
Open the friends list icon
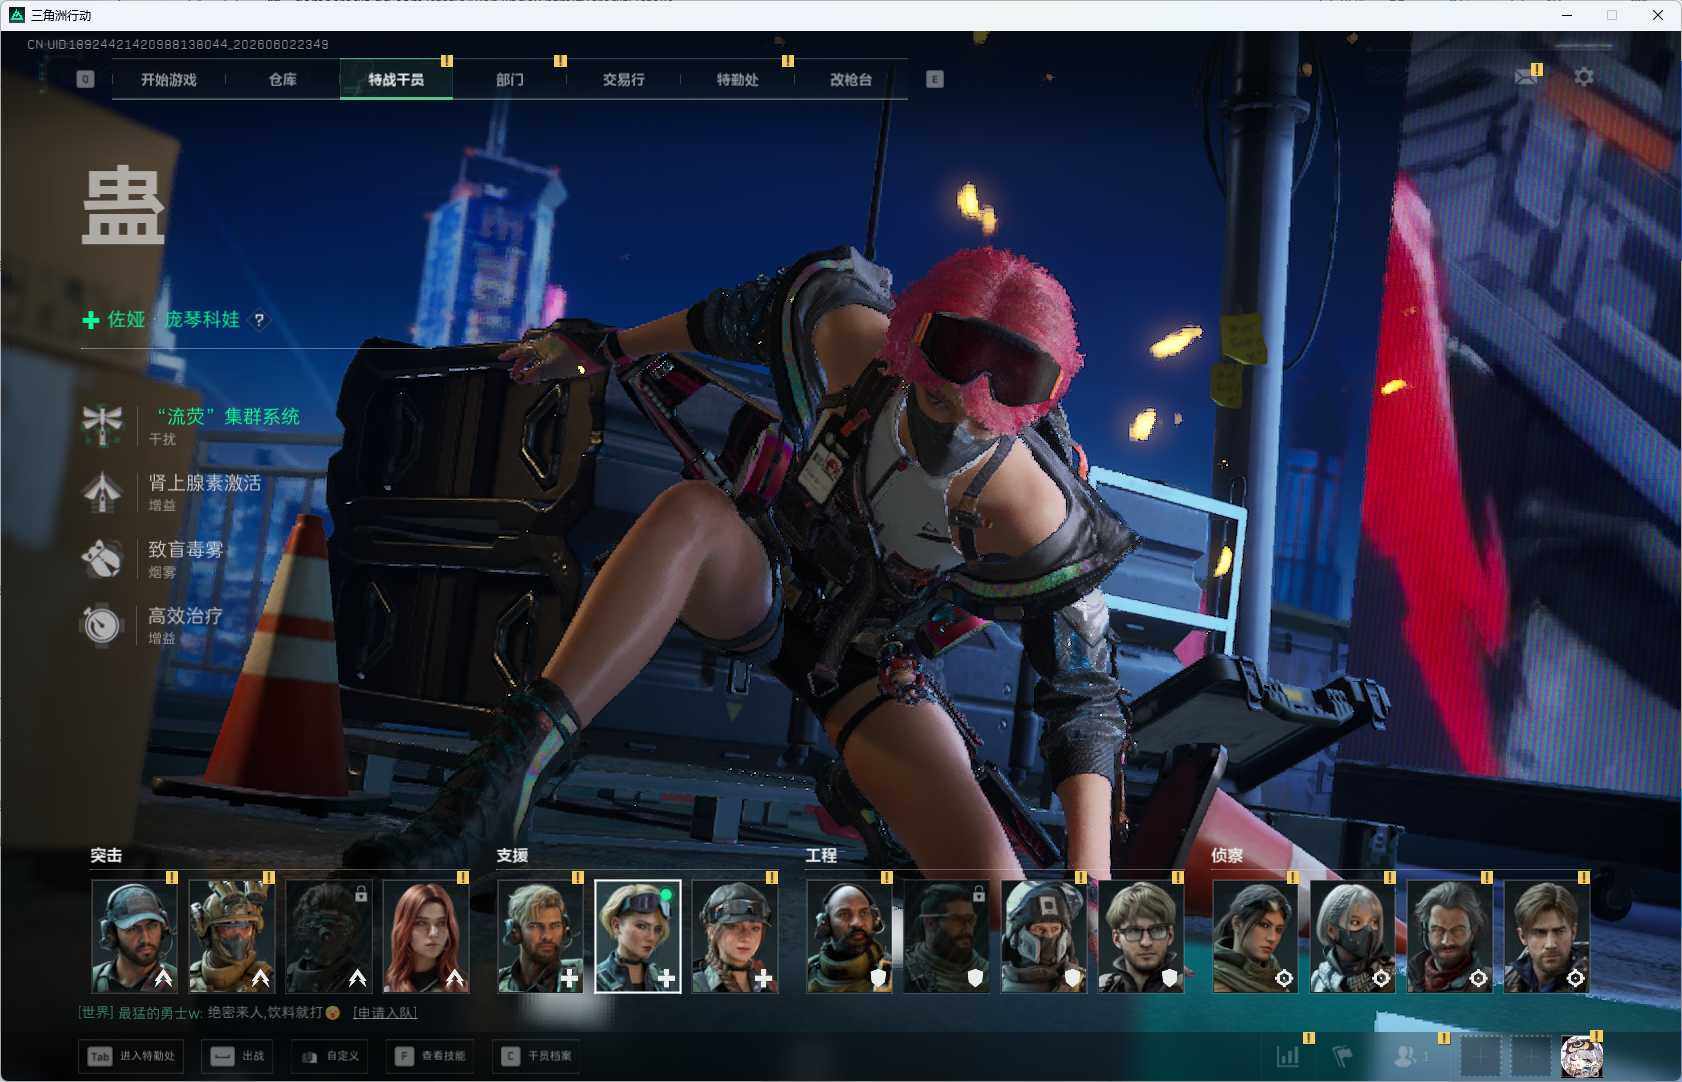pyautogui.click(x=1407, y=1056)
